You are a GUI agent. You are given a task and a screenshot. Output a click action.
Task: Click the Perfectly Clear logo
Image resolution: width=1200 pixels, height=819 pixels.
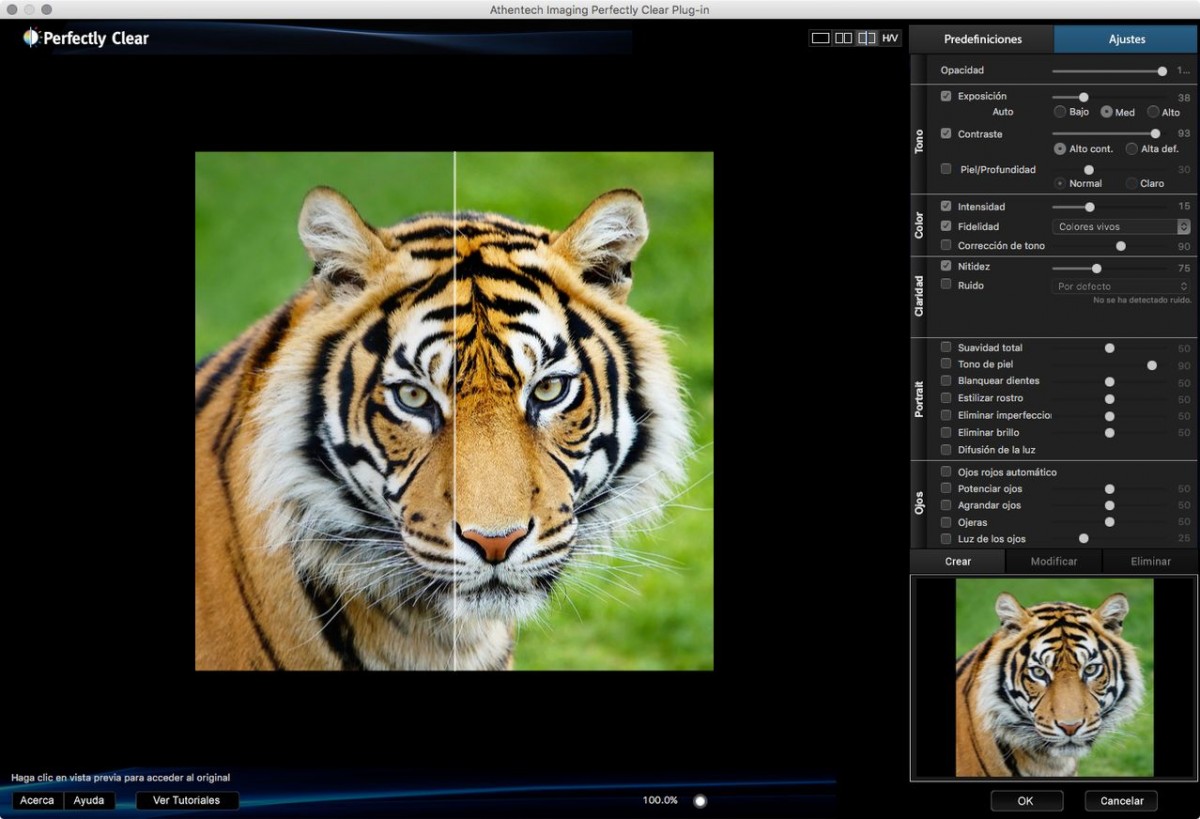[x=86, y=38]
